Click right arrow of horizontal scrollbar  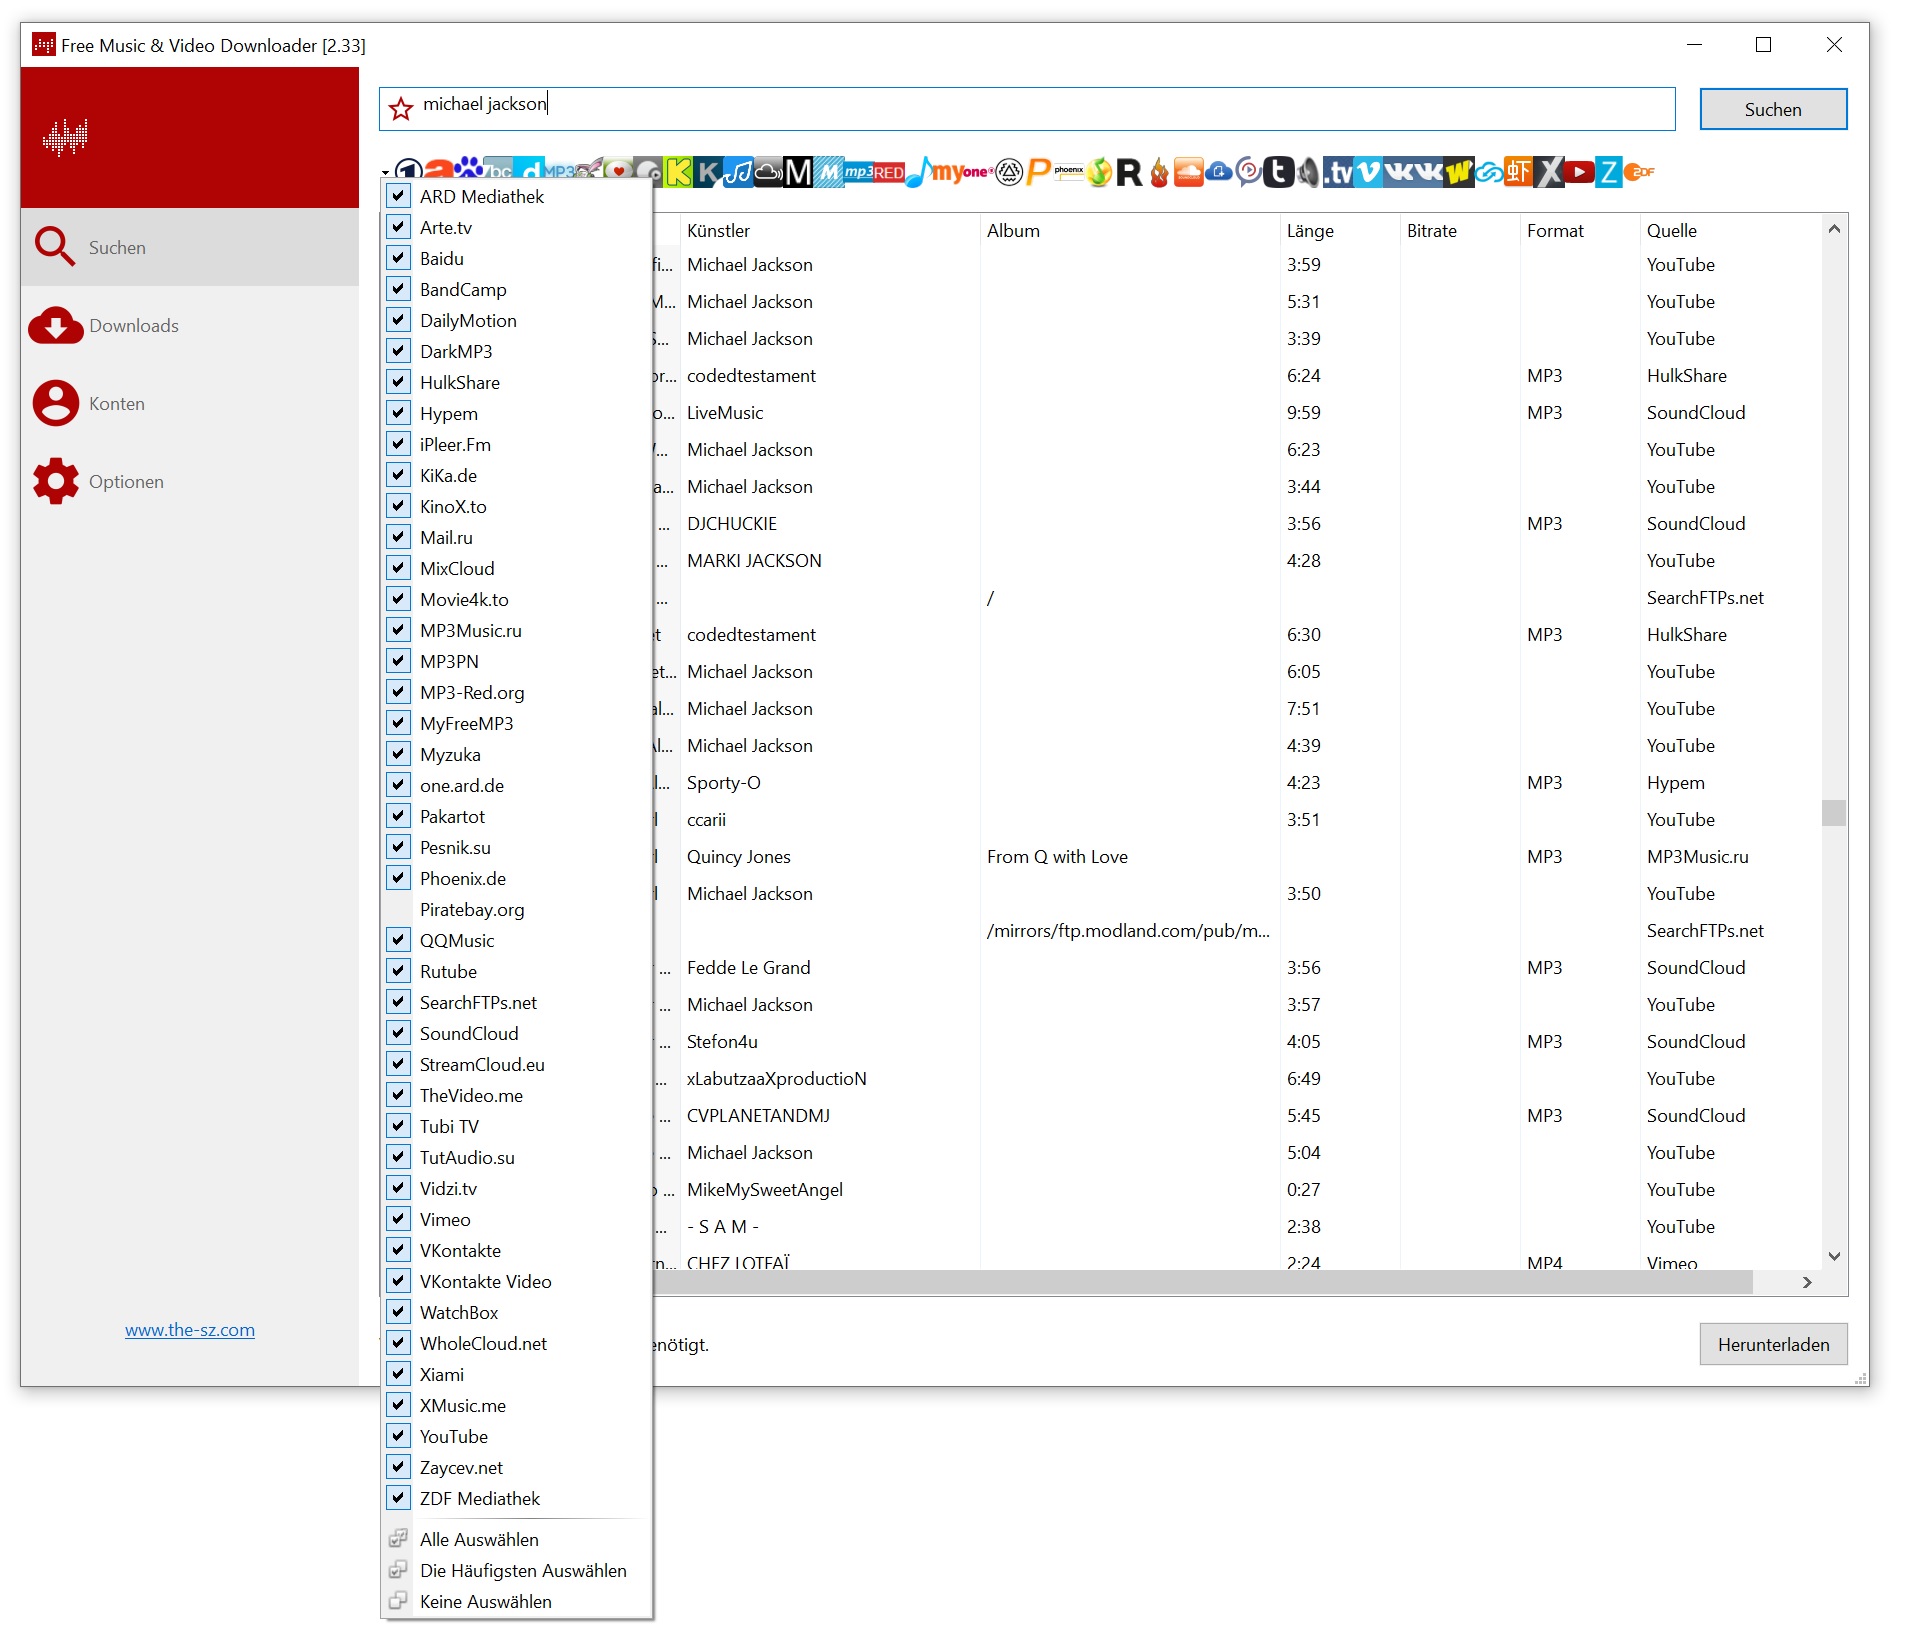pyautogui.click(x=1807, y=1282)
